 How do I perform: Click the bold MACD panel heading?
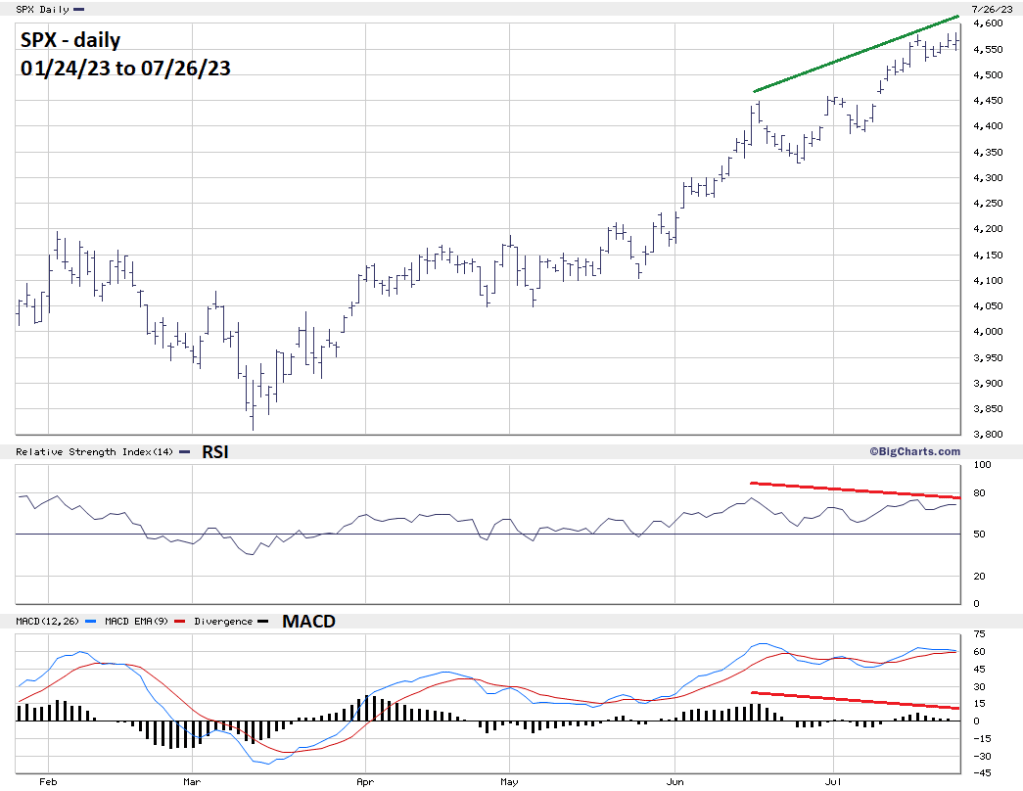pyautogui.click(x=308, y=622)
